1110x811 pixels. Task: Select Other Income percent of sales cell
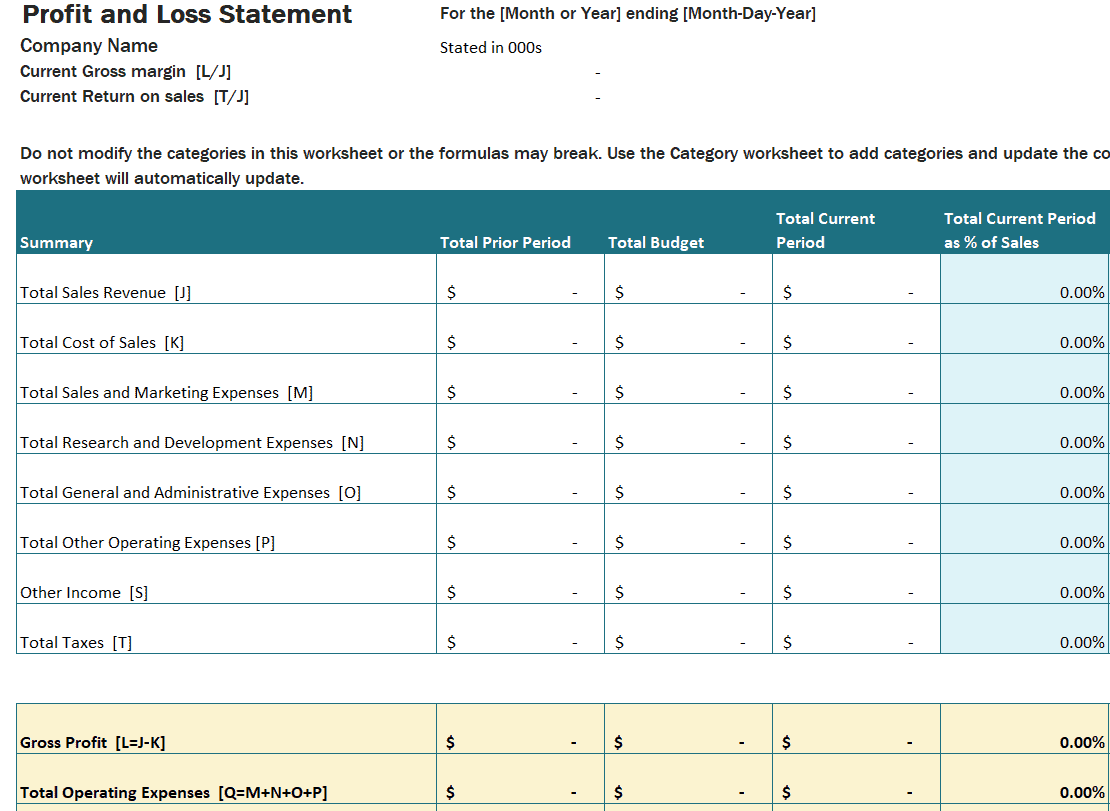[1025, 579]
